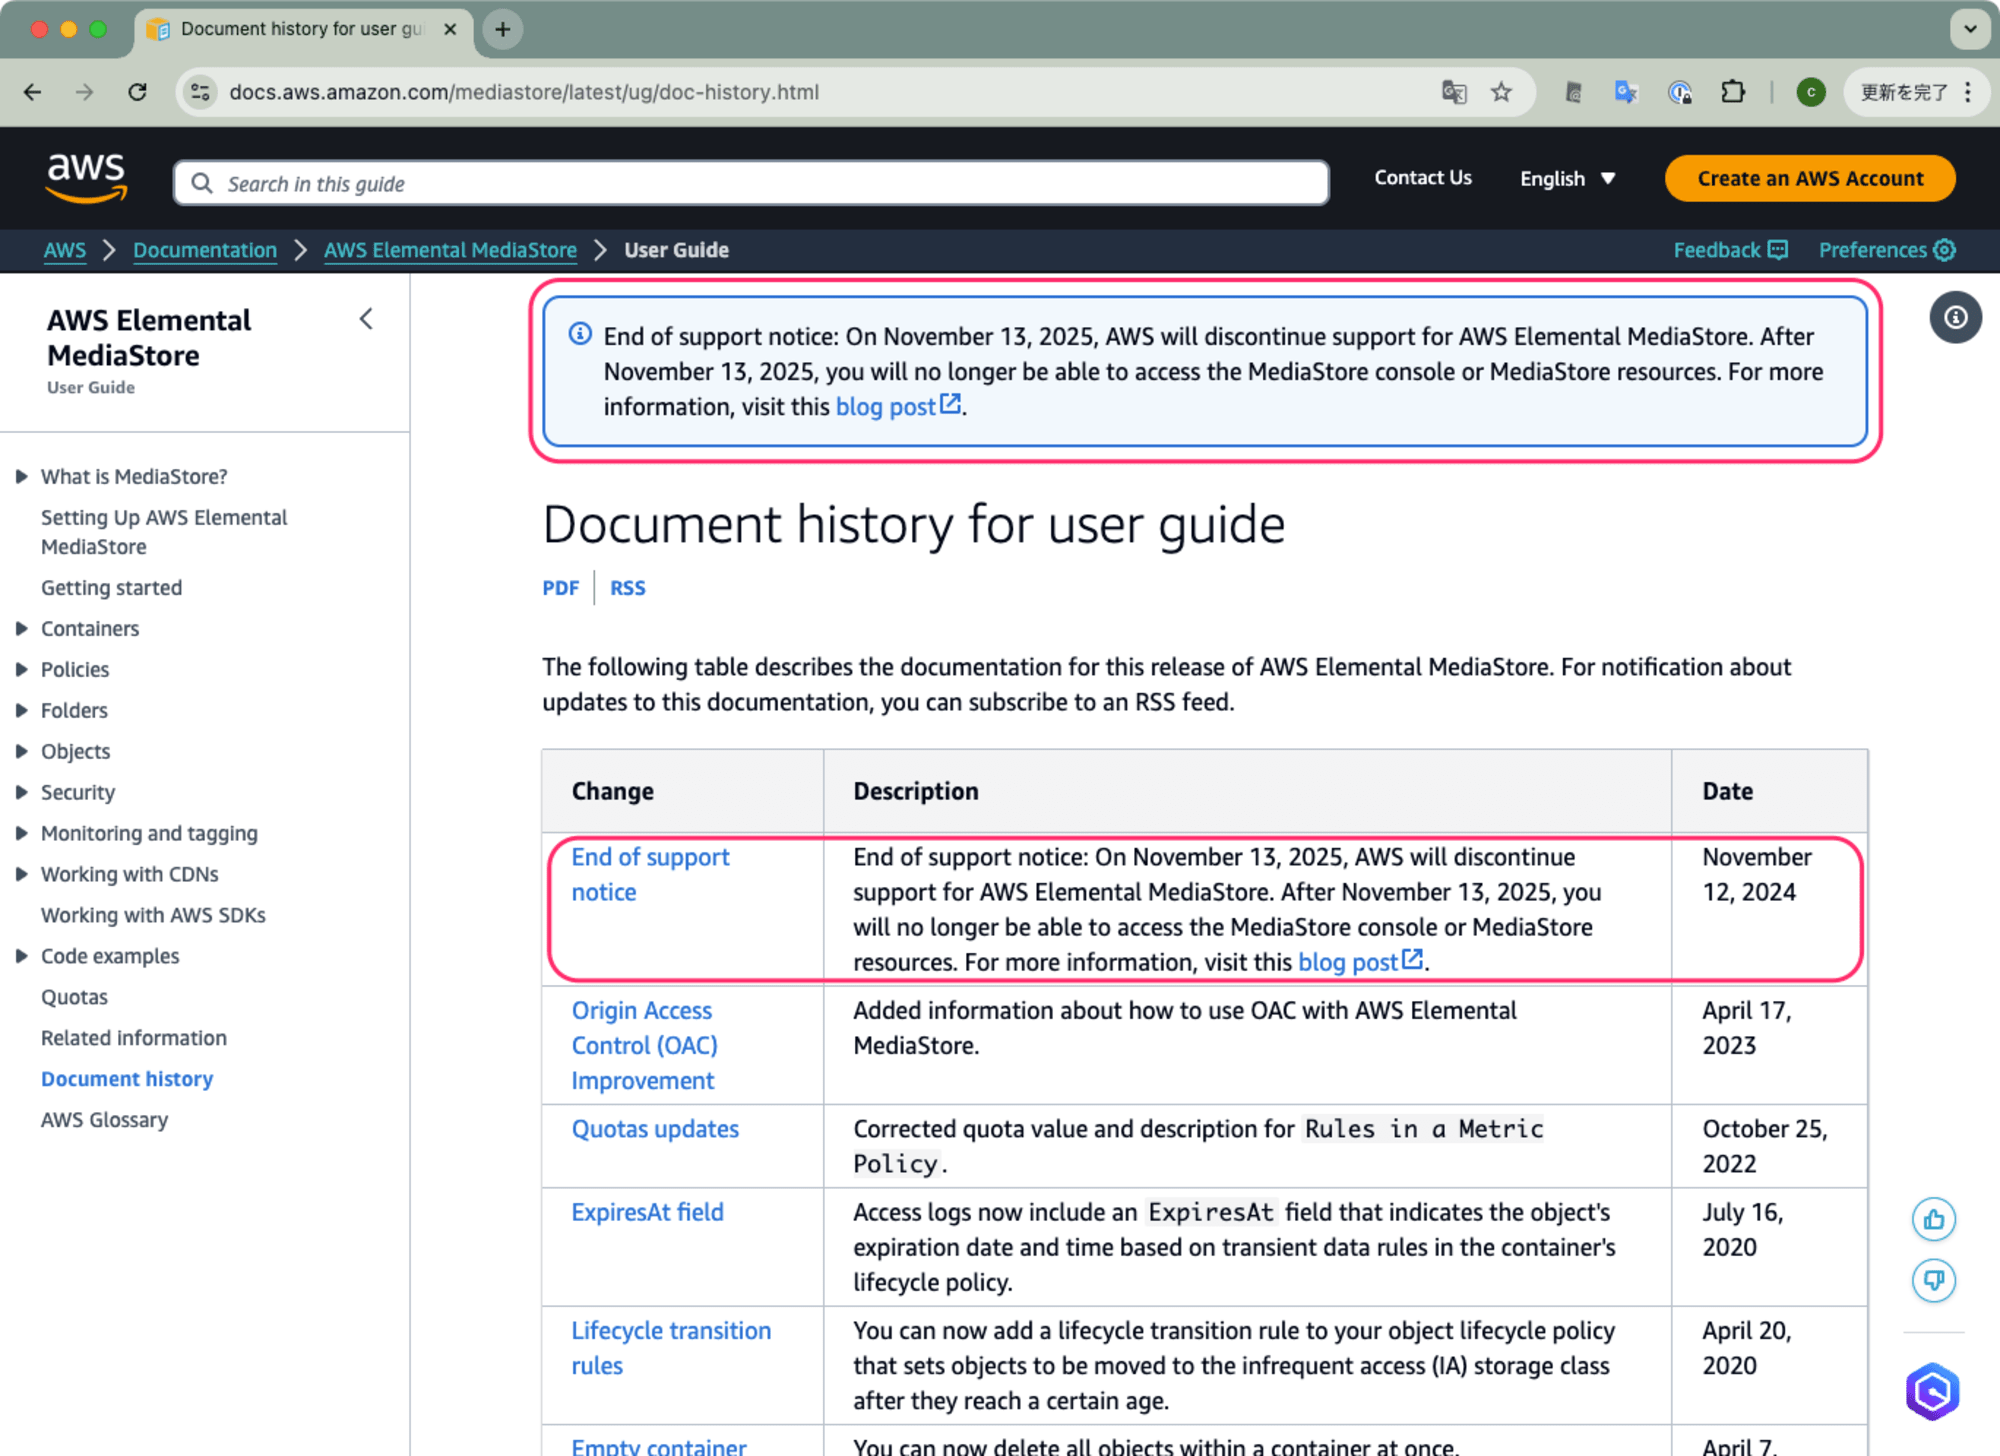Click thumbs up feedback icon
This screenshot has width=2000, height=1456.
point(1934,1220)
